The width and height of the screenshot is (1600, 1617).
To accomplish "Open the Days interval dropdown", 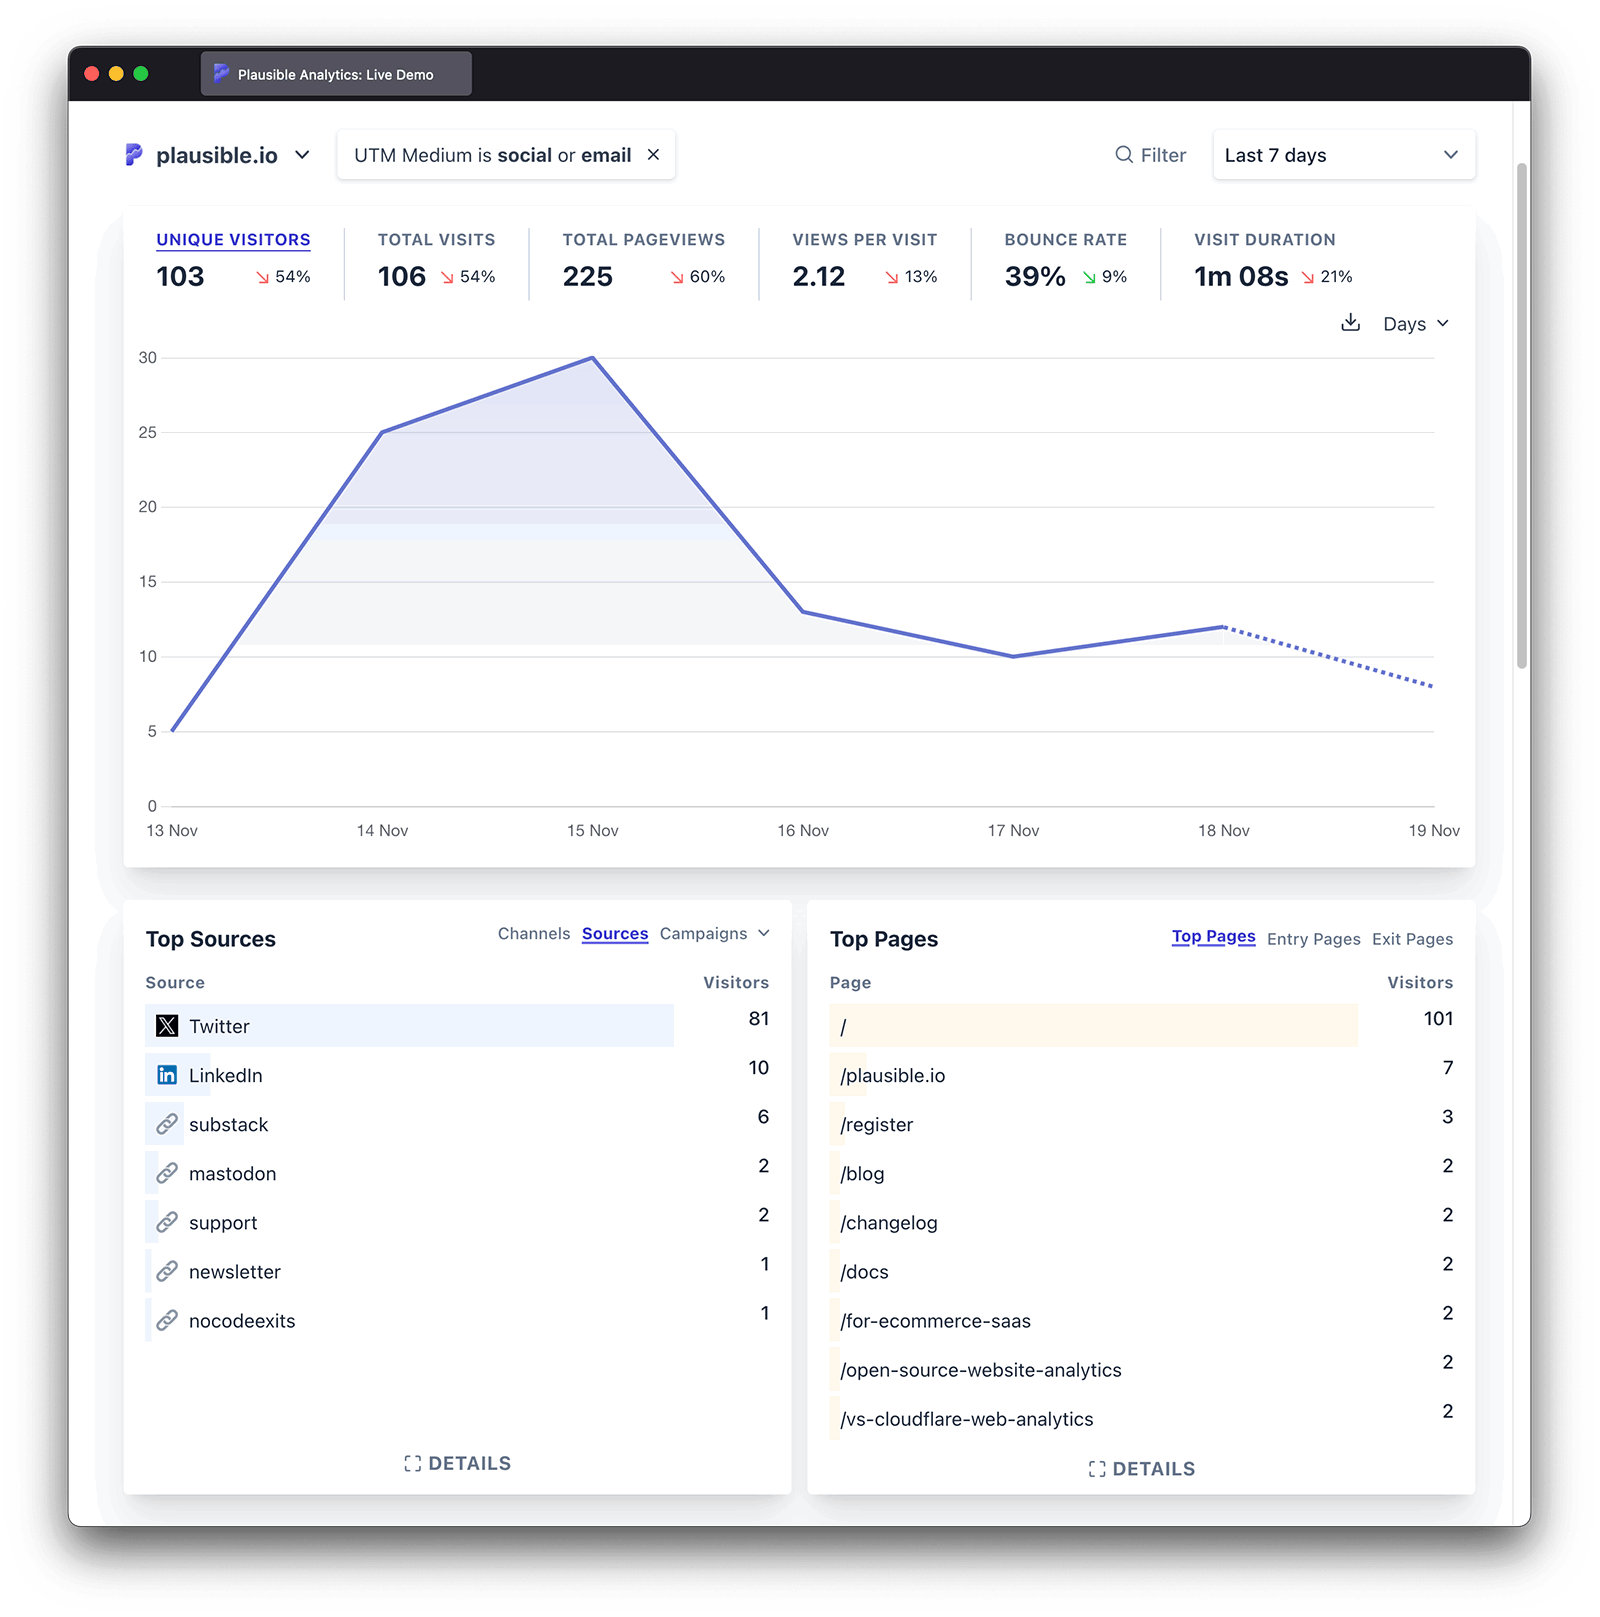I will tap(1414, 323).
